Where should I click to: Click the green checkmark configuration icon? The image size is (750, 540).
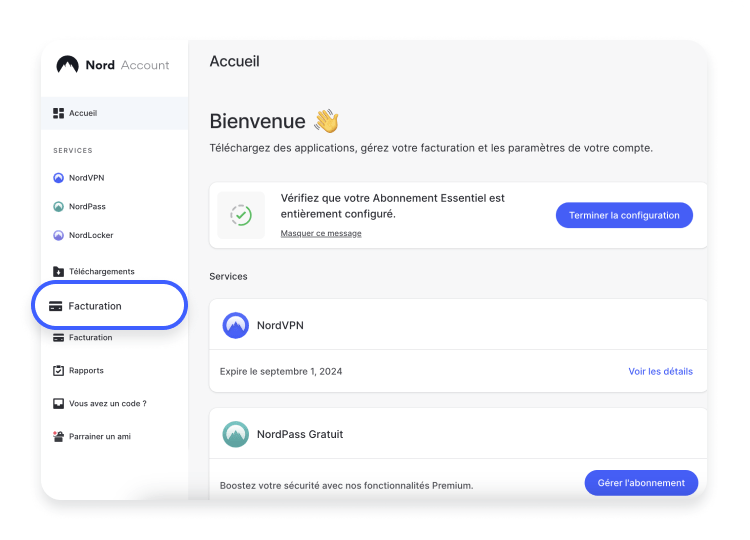(x=241, y=215)
